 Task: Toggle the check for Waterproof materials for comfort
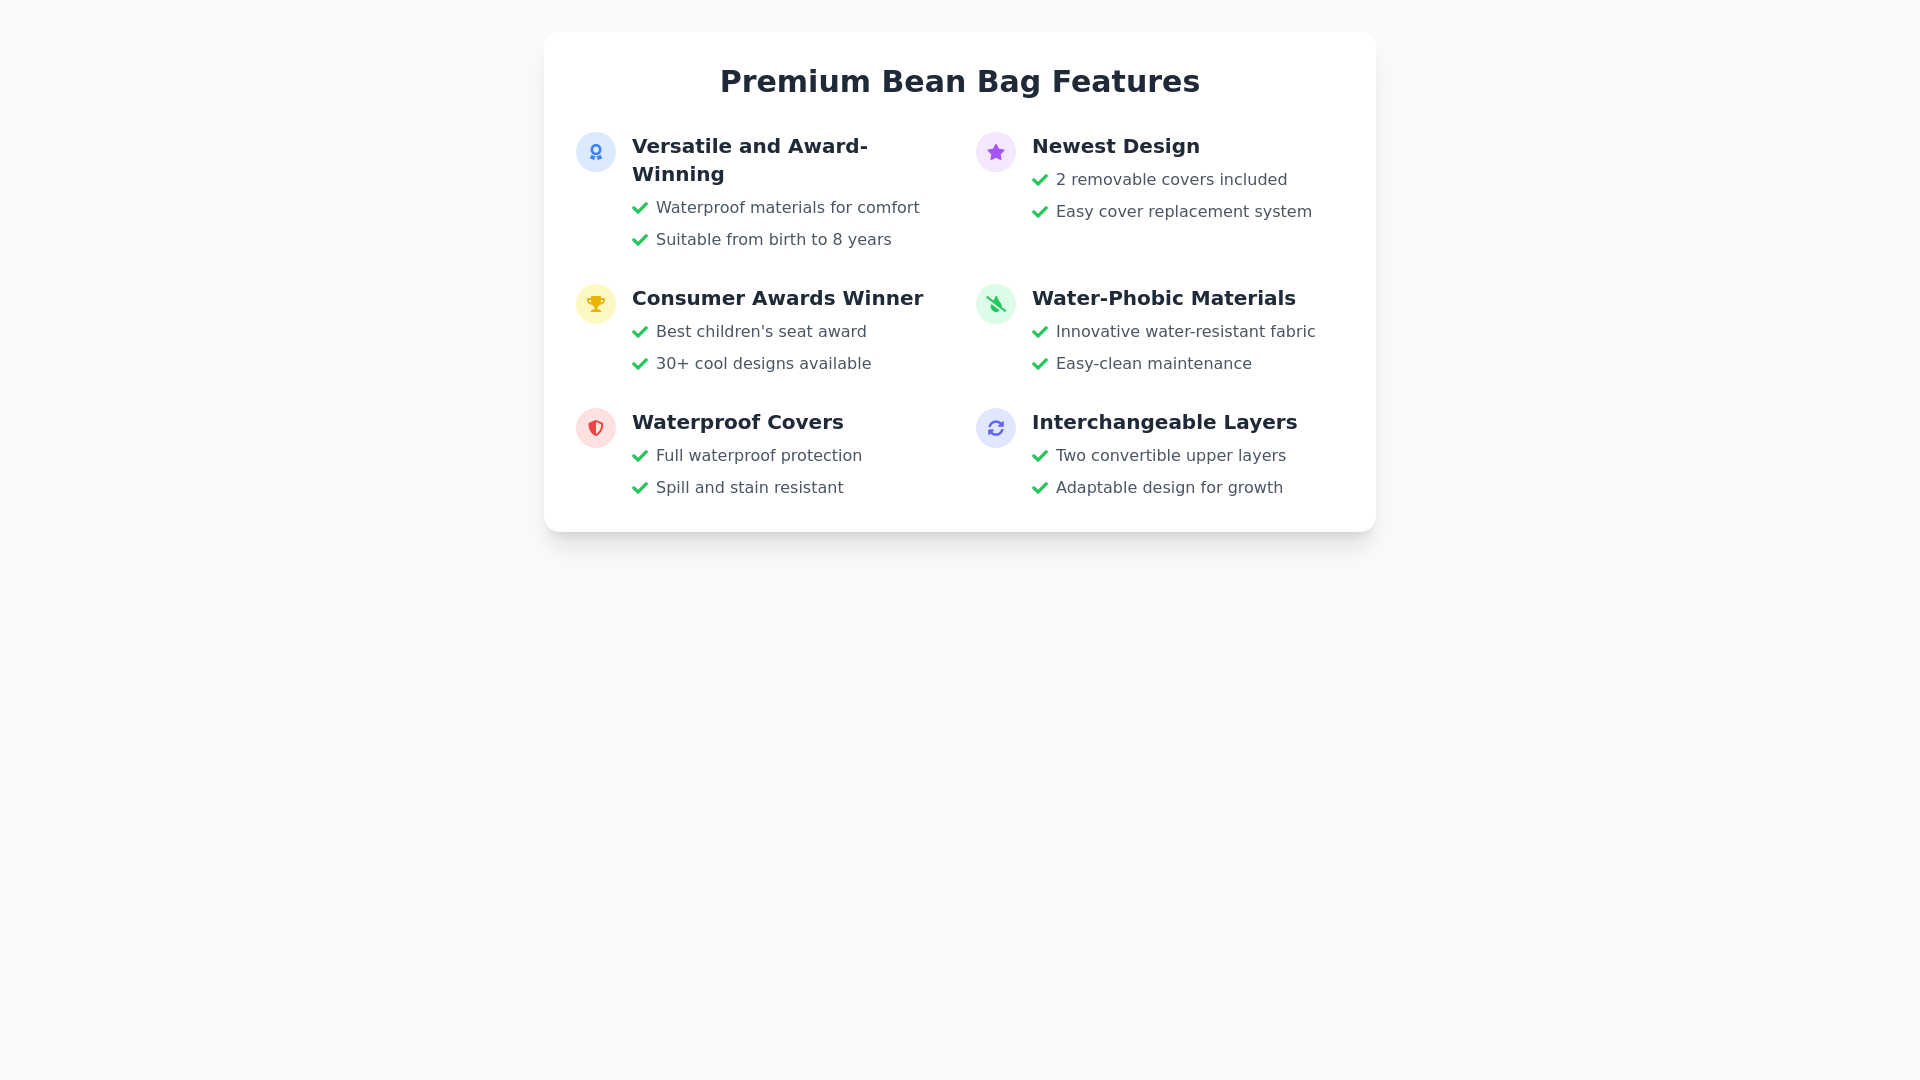(640, 208)
